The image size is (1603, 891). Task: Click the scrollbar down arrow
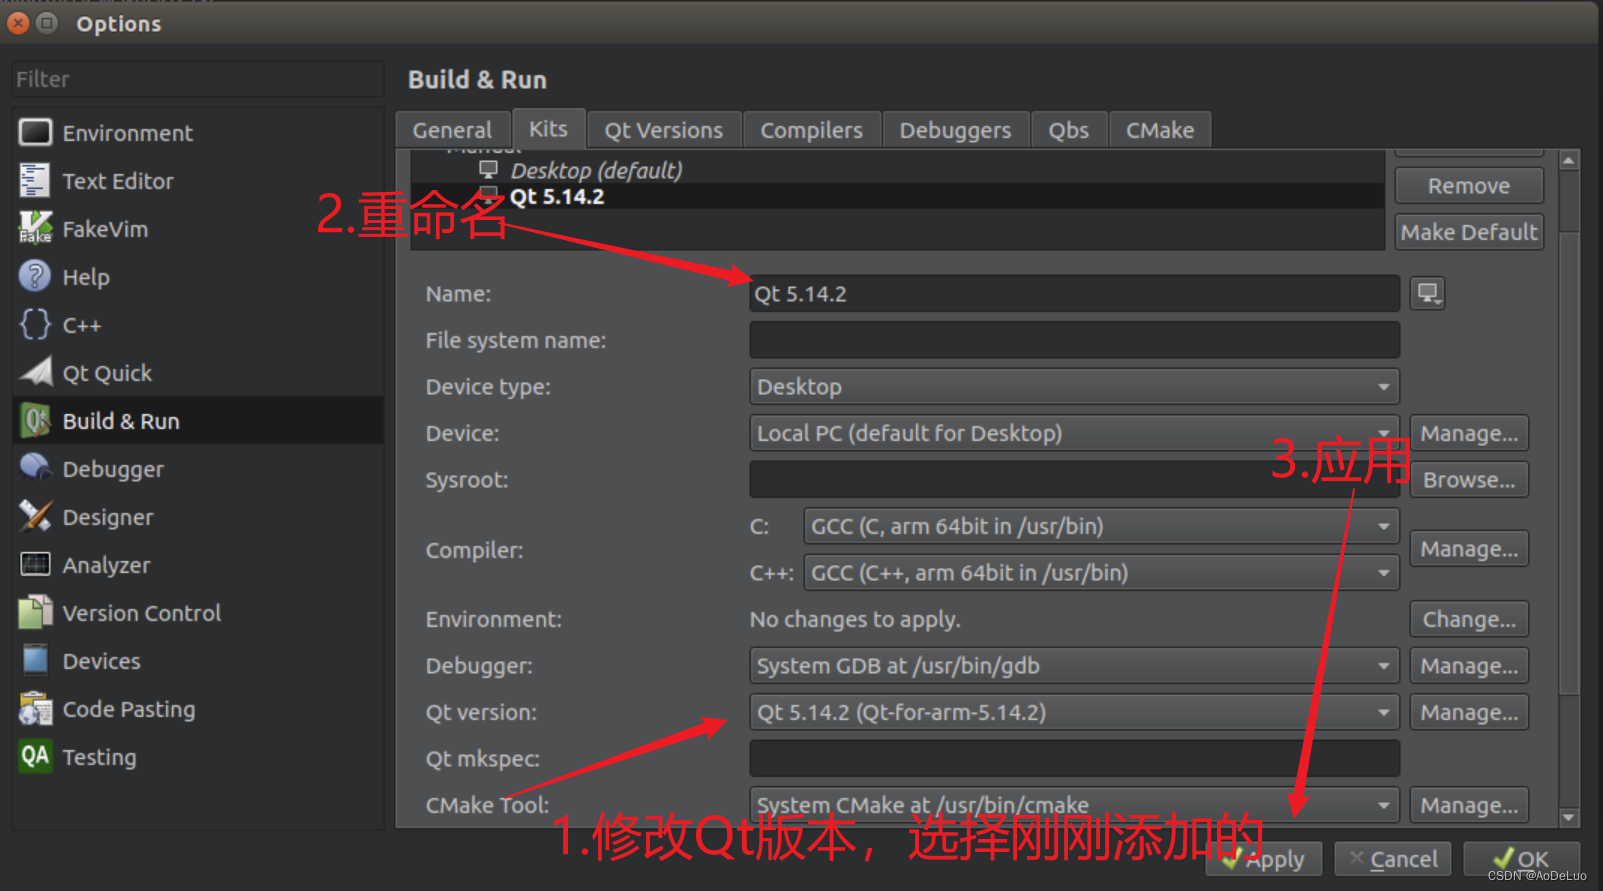pos(1569,817)
